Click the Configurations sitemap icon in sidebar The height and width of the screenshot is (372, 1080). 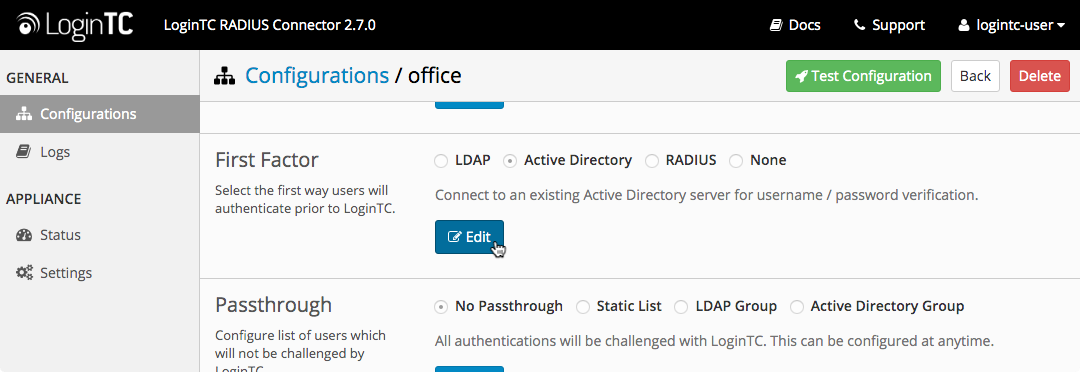(x=24, y=114)
